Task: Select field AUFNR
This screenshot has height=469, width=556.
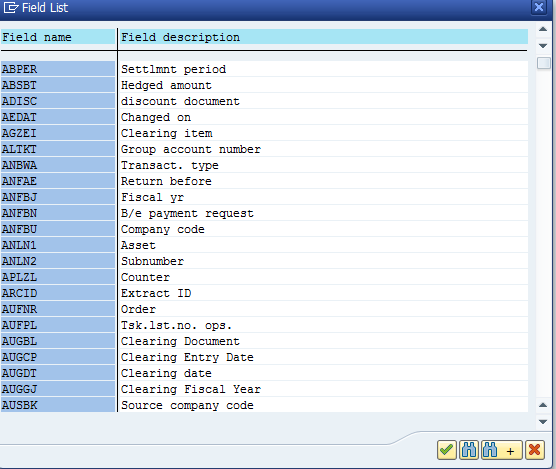Action: (x=58, y=309)
